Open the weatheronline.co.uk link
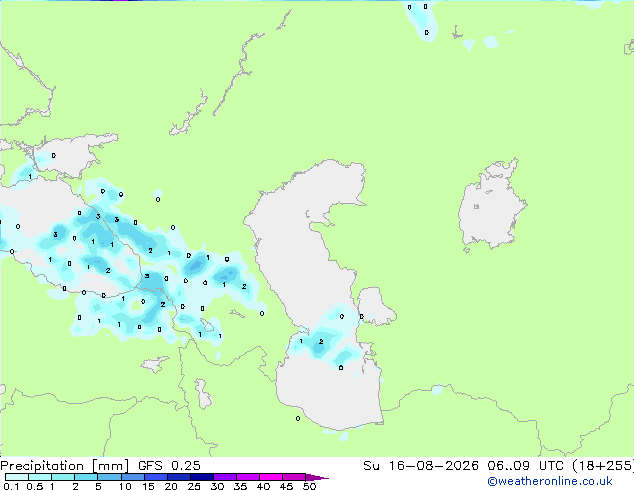634x490 pixels. (550, 481)
